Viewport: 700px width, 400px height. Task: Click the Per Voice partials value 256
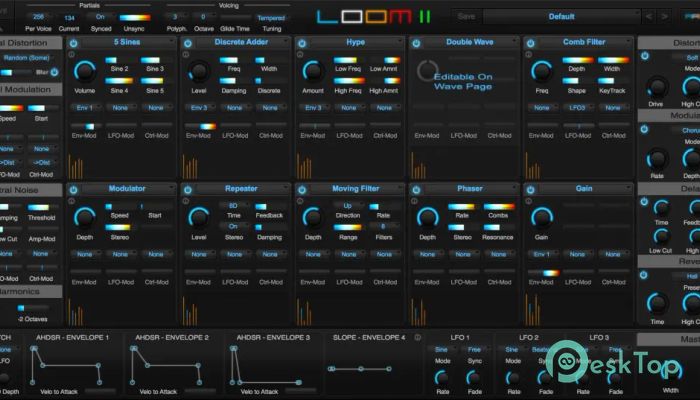[x=38, y=17]
